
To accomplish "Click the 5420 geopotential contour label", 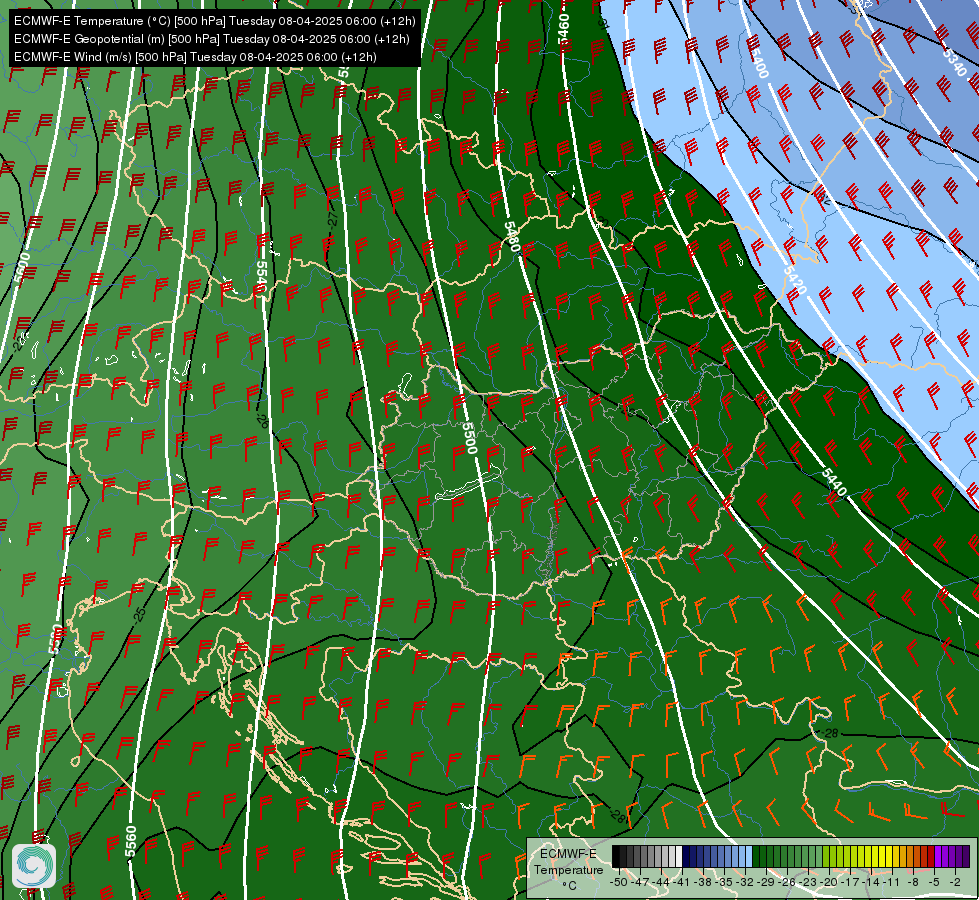I will [x=794, y=280].
